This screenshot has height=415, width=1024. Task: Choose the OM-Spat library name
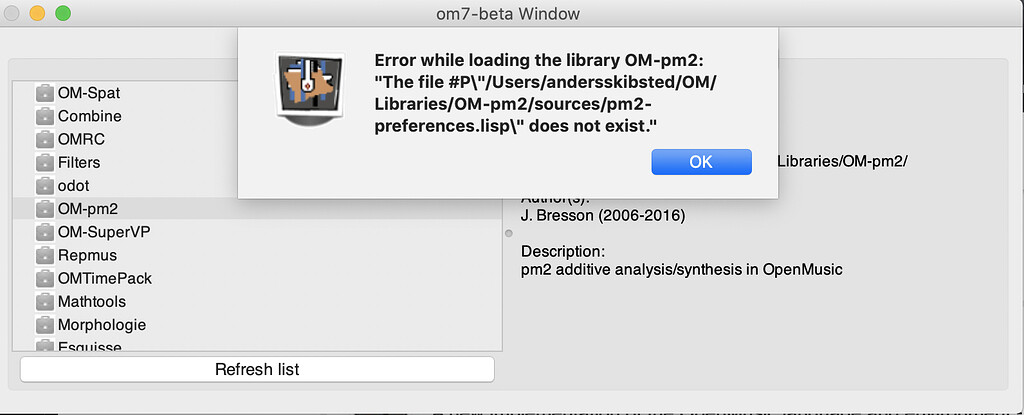pos(89,93)
